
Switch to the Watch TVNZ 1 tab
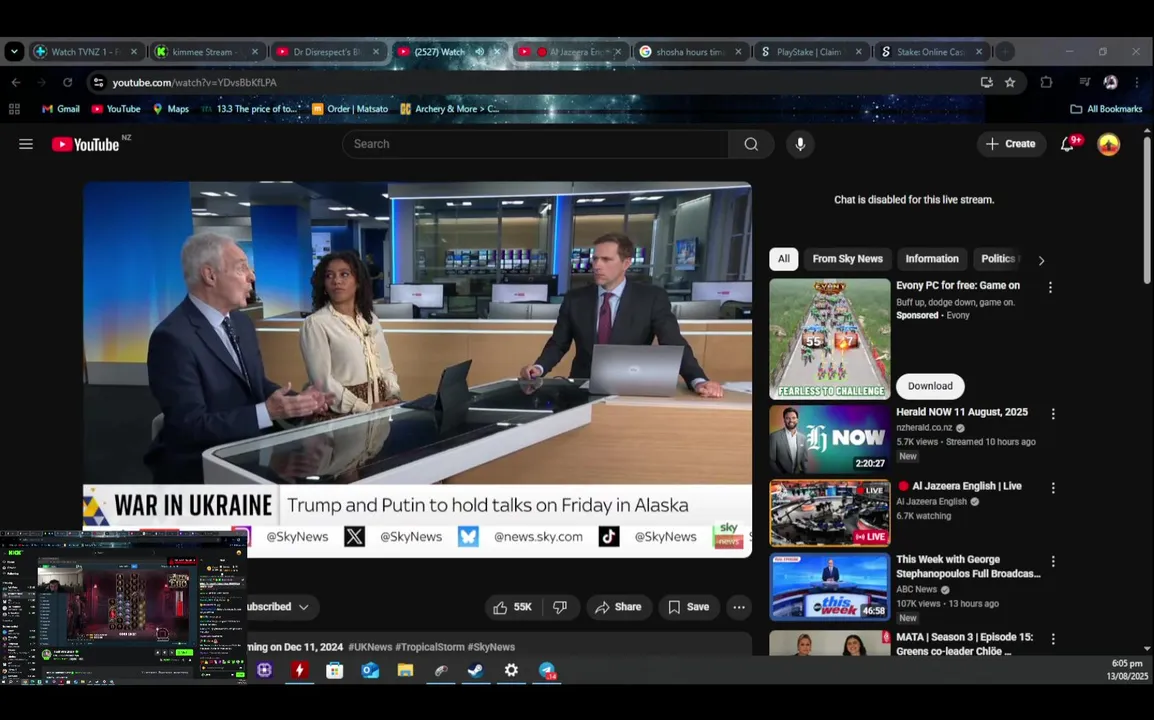click(85, 52)
